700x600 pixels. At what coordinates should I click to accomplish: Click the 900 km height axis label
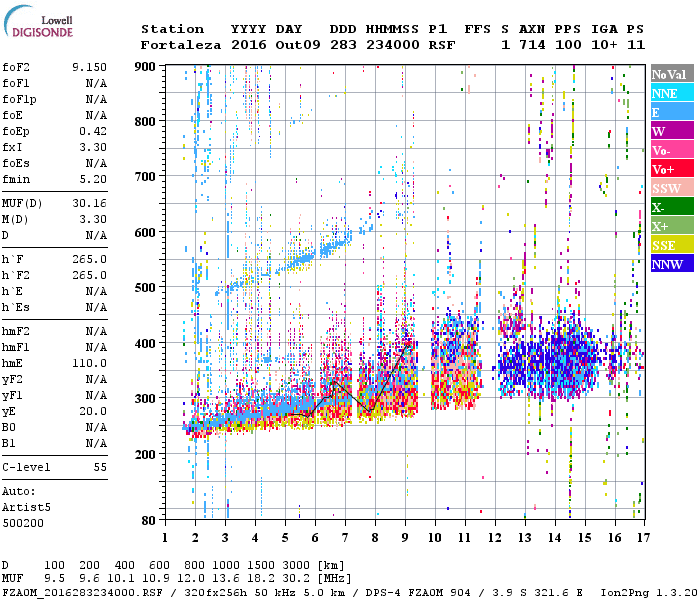point(145,67)
